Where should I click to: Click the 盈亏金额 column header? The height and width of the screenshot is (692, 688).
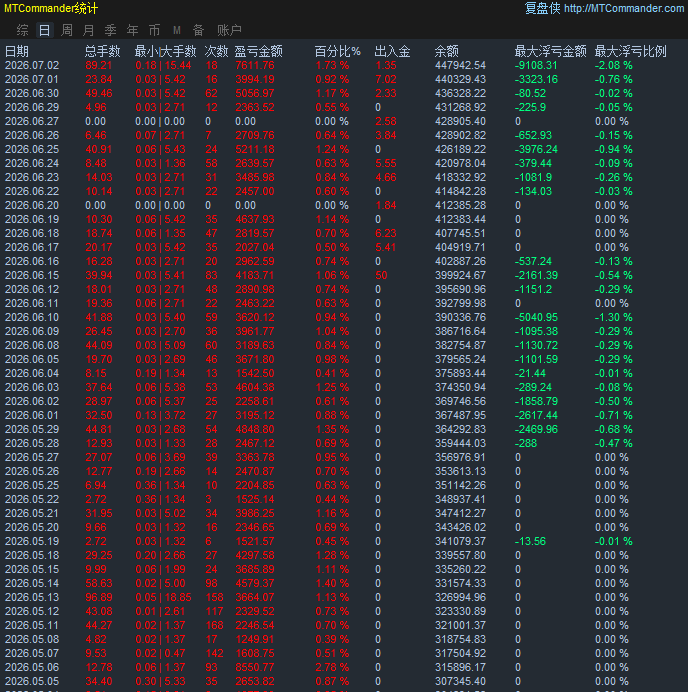[x=258, y=51]
